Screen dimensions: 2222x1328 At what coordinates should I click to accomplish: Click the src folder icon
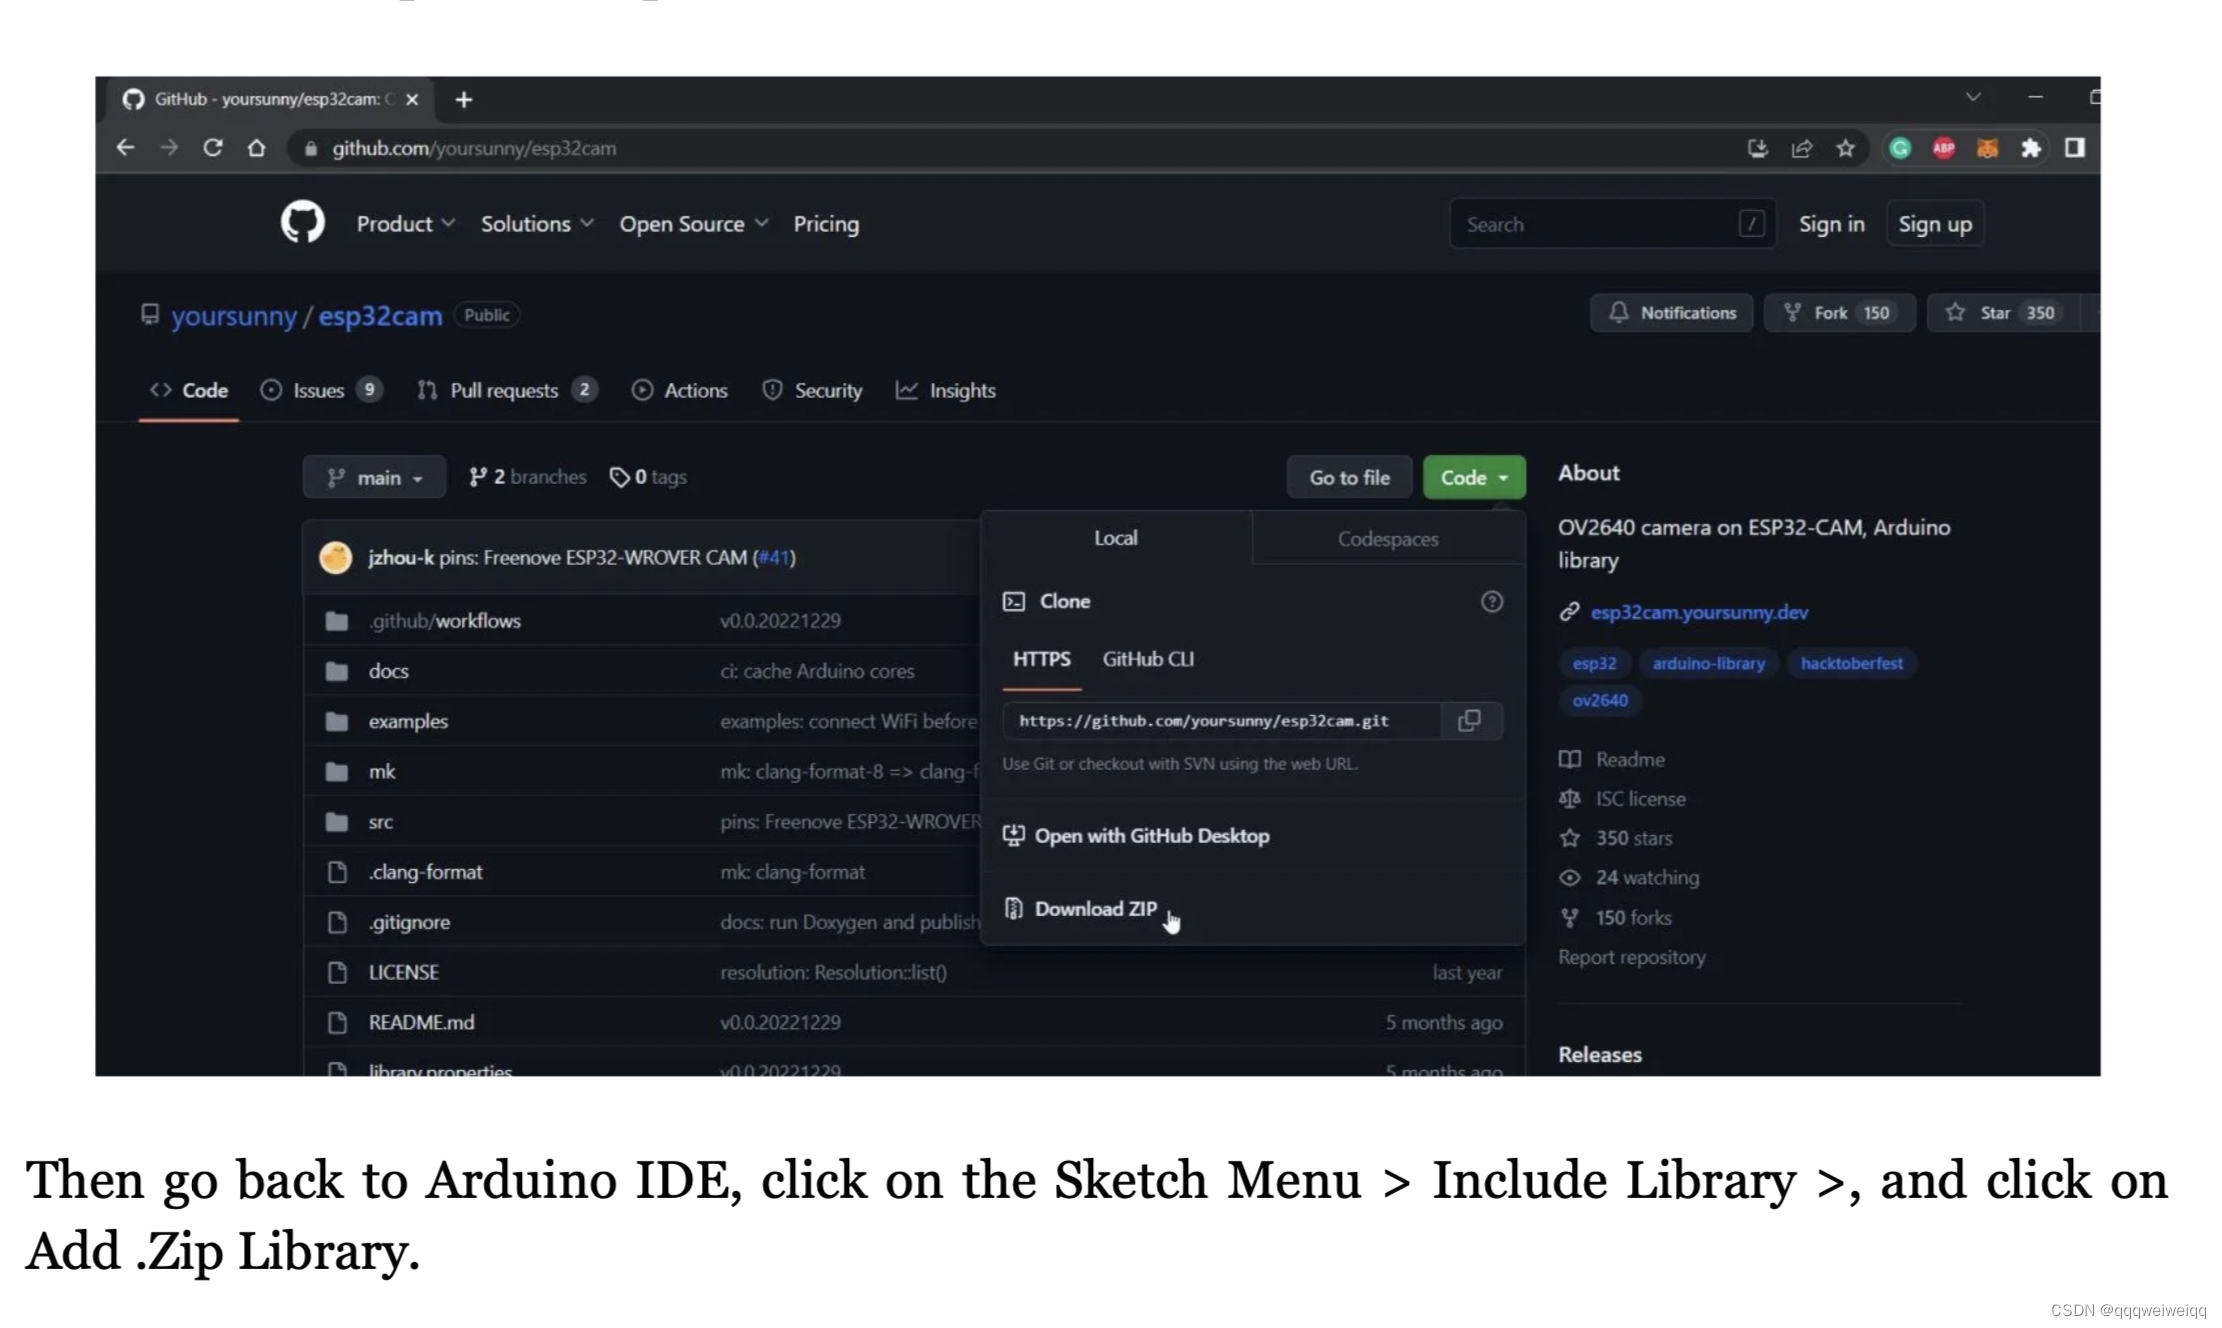pyautogui.click(x=337, y=822)
